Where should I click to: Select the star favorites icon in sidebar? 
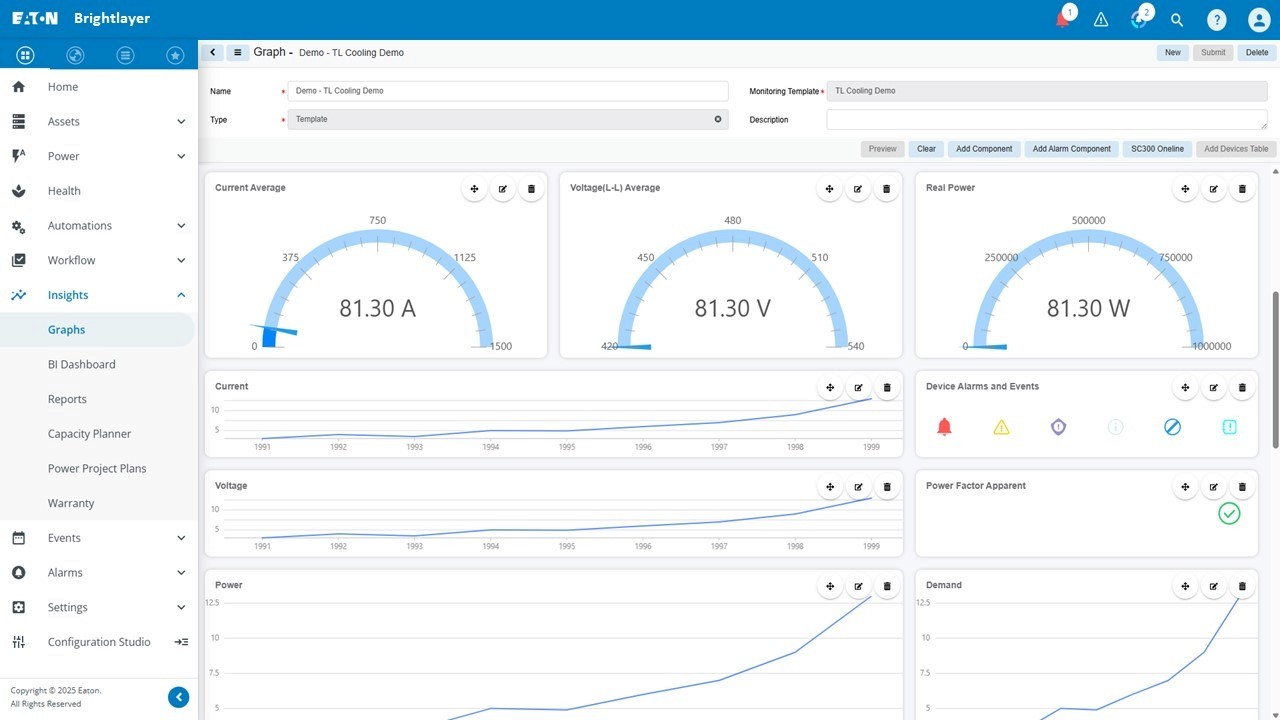tap(175, 54)
